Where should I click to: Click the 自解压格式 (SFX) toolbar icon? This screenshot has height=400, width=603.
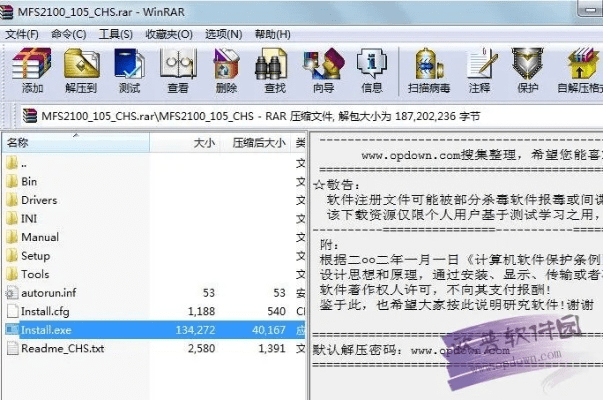[x=583, y=64]
